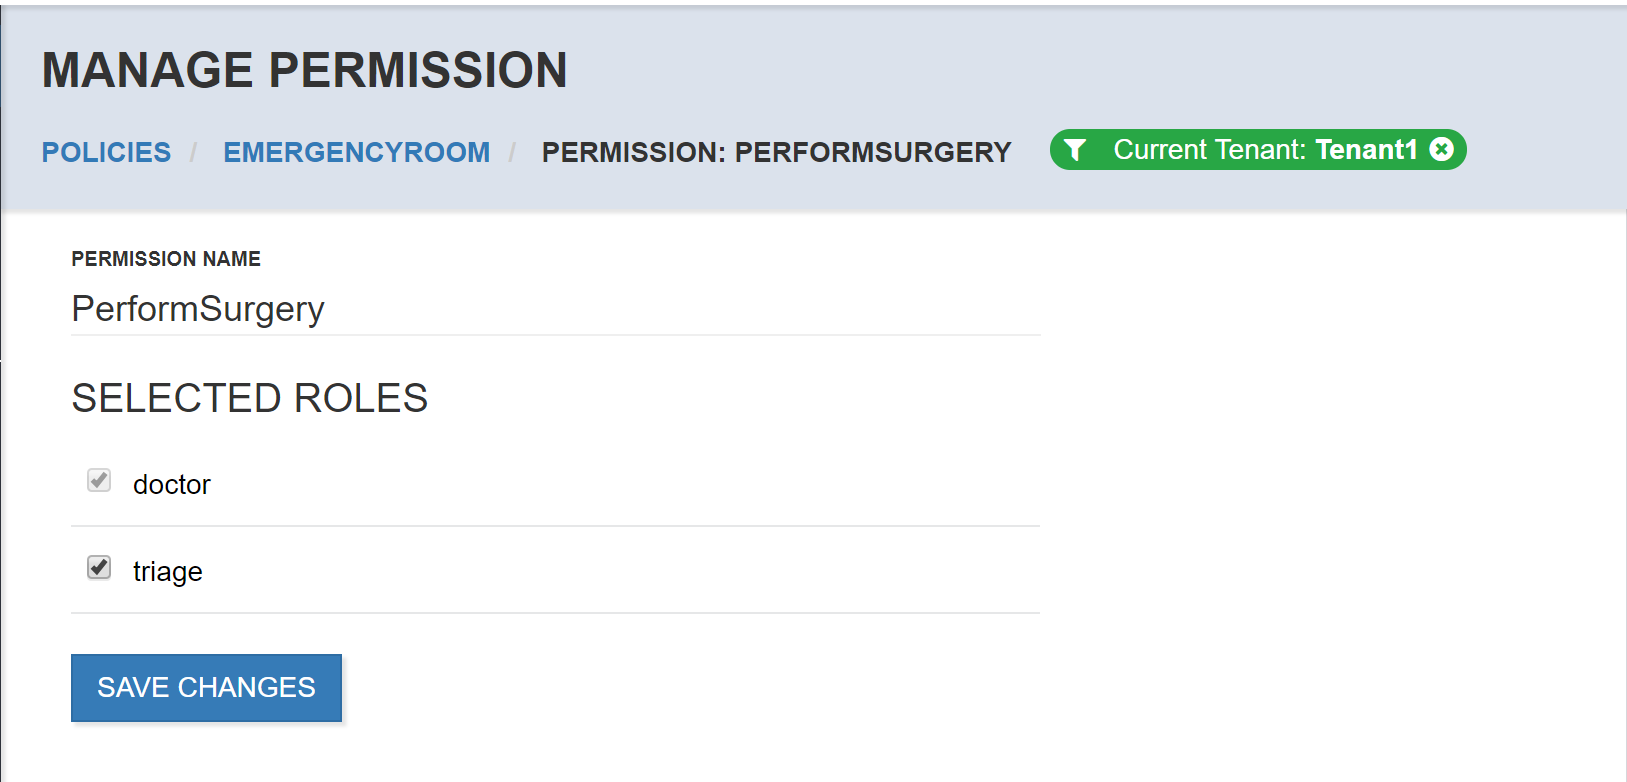Click the doctor role label text
This screenshot has width=1627, height=782.
point(172,484)
